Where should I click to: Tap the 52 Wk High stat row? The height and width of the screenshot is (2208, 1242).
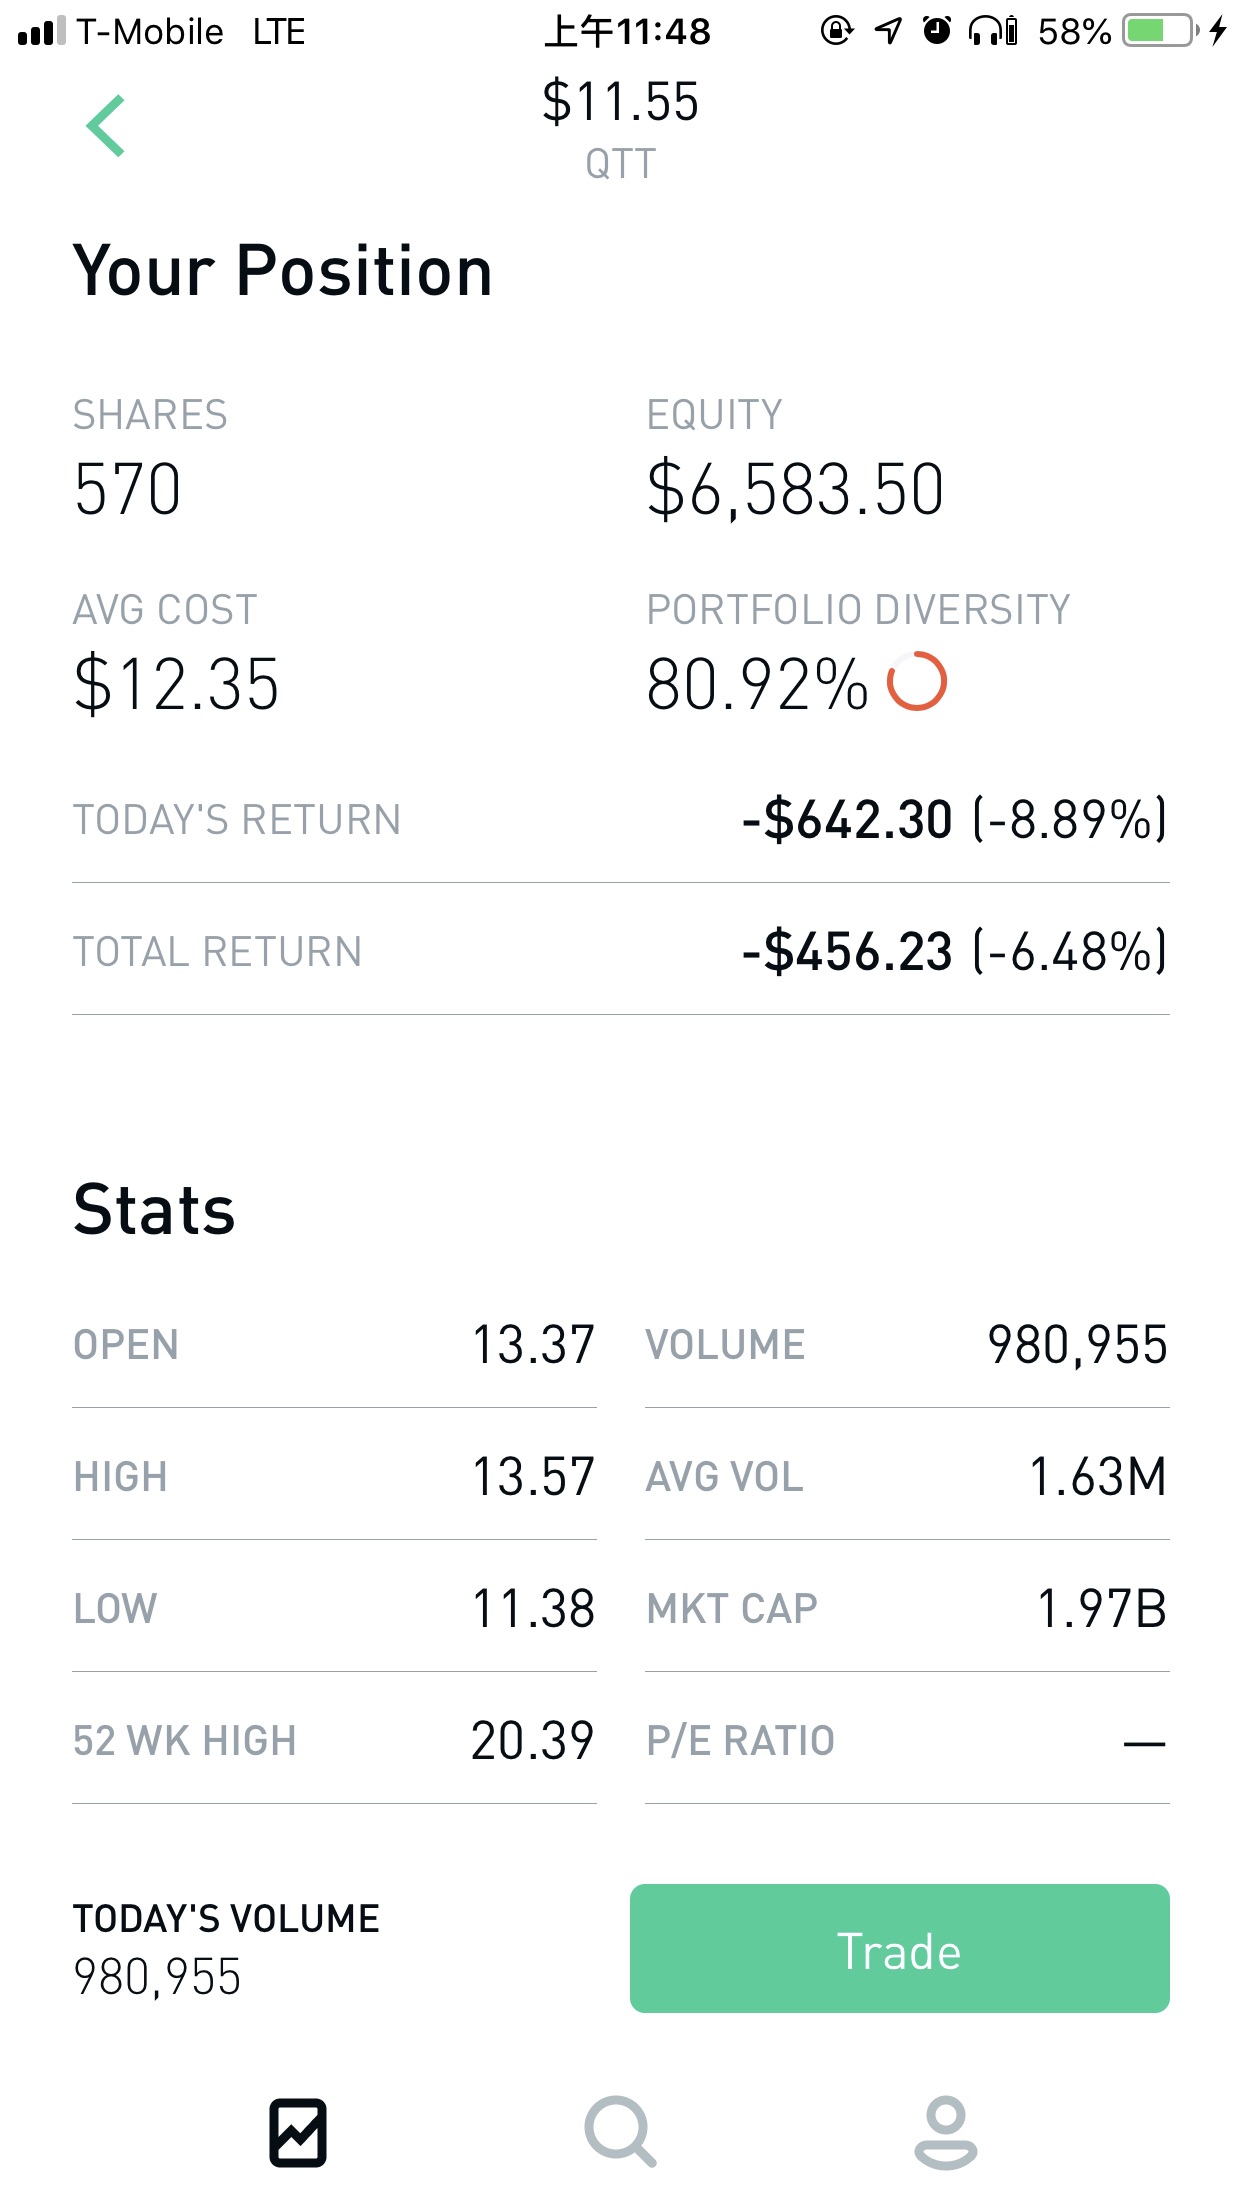click(334, 1741)
